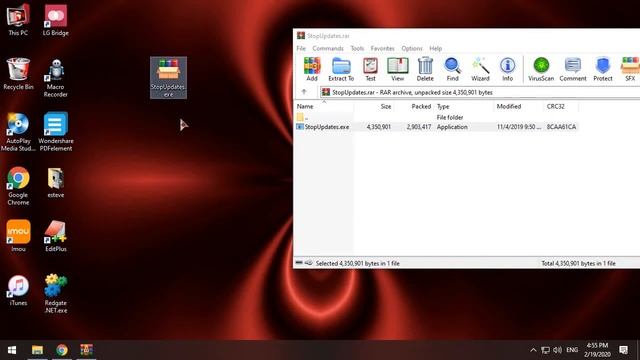Open the Options menu
This screenshot has height=360, width=640.
pos(411,48)
